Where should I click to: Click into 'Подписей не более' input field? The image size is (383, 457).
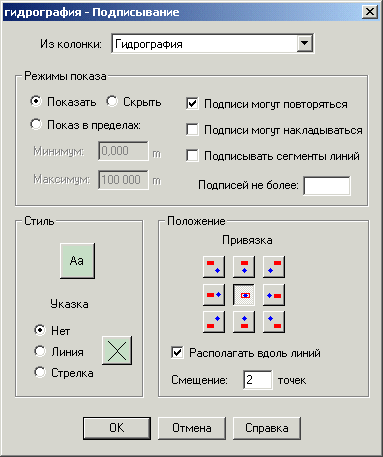[327, 186]
